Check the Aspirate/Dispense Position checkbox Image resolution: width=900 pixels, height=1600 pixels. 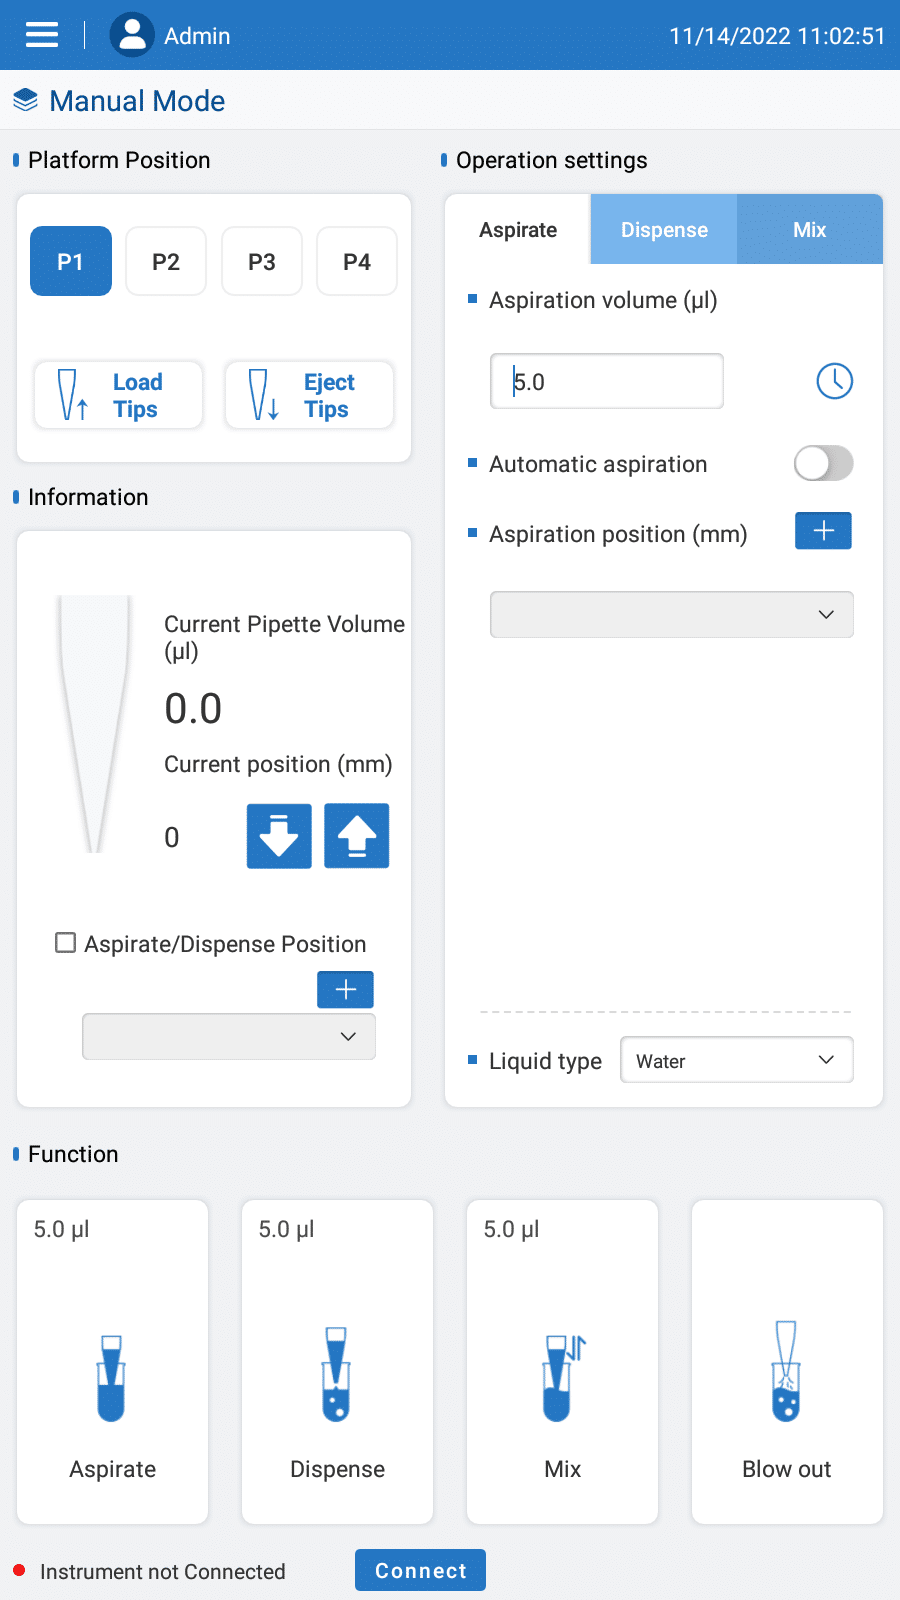pos(66,943)
